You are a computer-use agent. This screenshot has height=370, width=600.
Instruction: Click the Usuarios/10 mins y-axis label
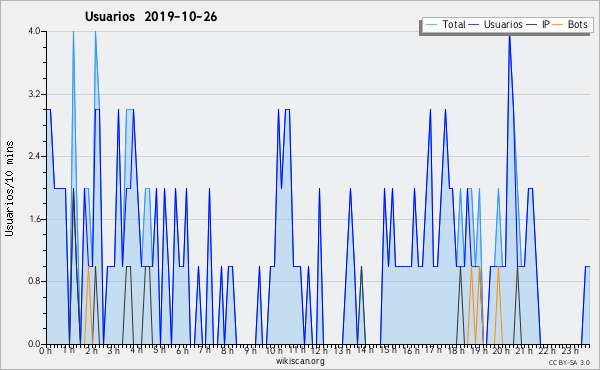(x=9, y=188)
